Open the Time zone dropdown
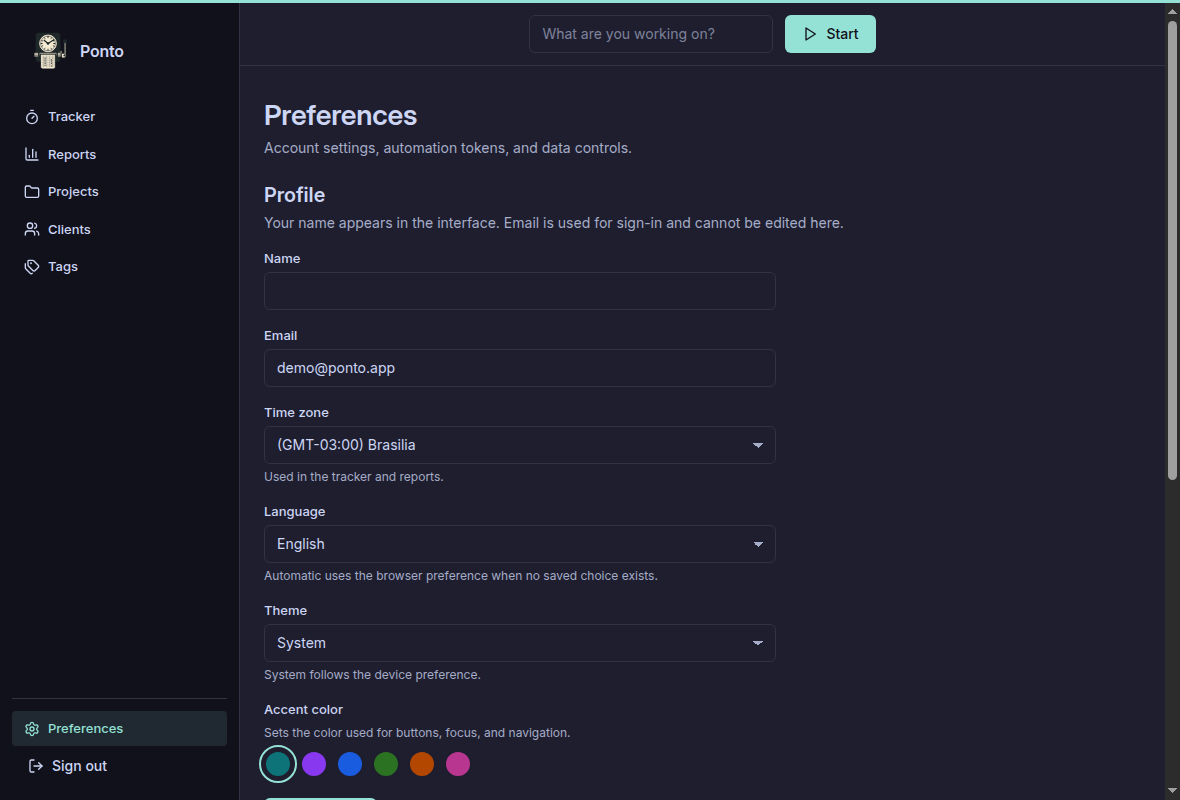1180x800 pixels. tap(519, 445)
